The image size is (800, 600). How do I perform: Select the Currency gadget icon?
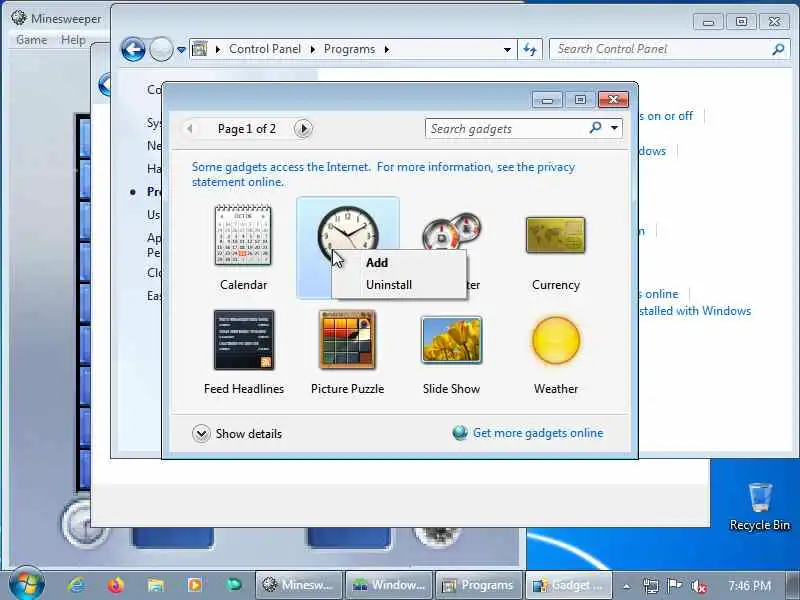pos(556,235)
